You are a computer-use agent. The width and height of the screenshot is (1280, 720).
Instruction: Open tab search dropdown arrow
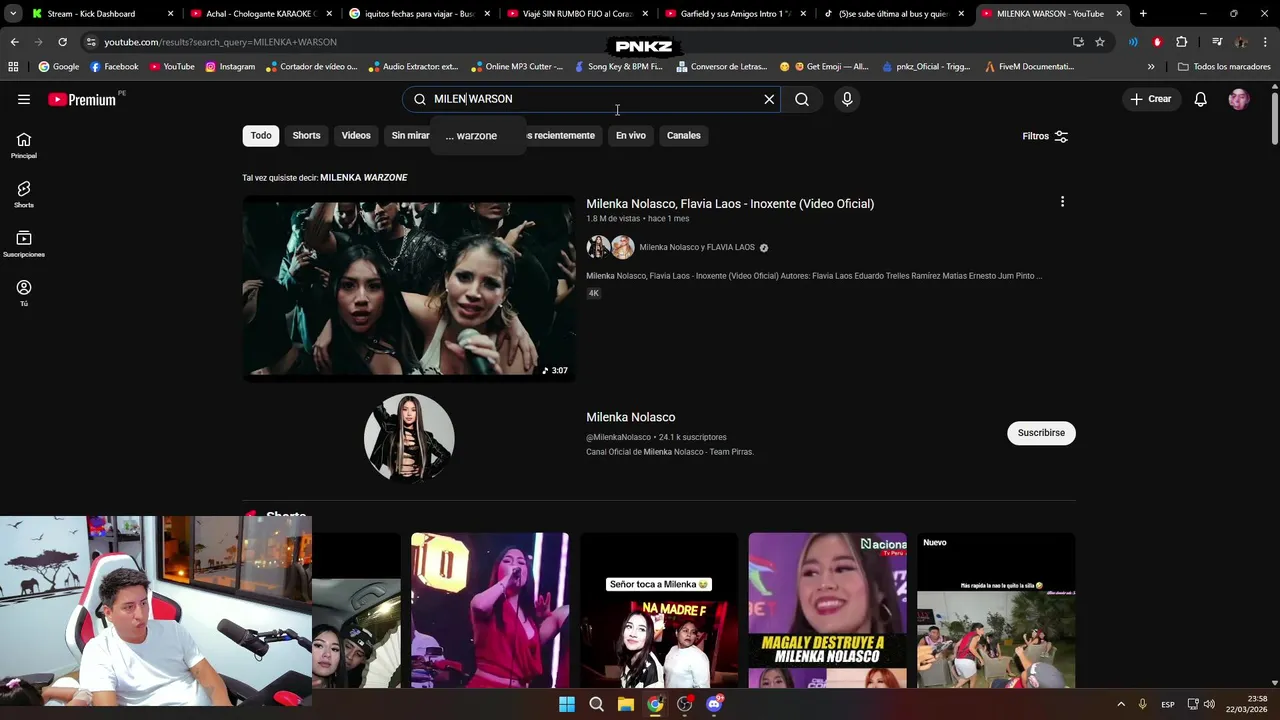coord(13,14)
